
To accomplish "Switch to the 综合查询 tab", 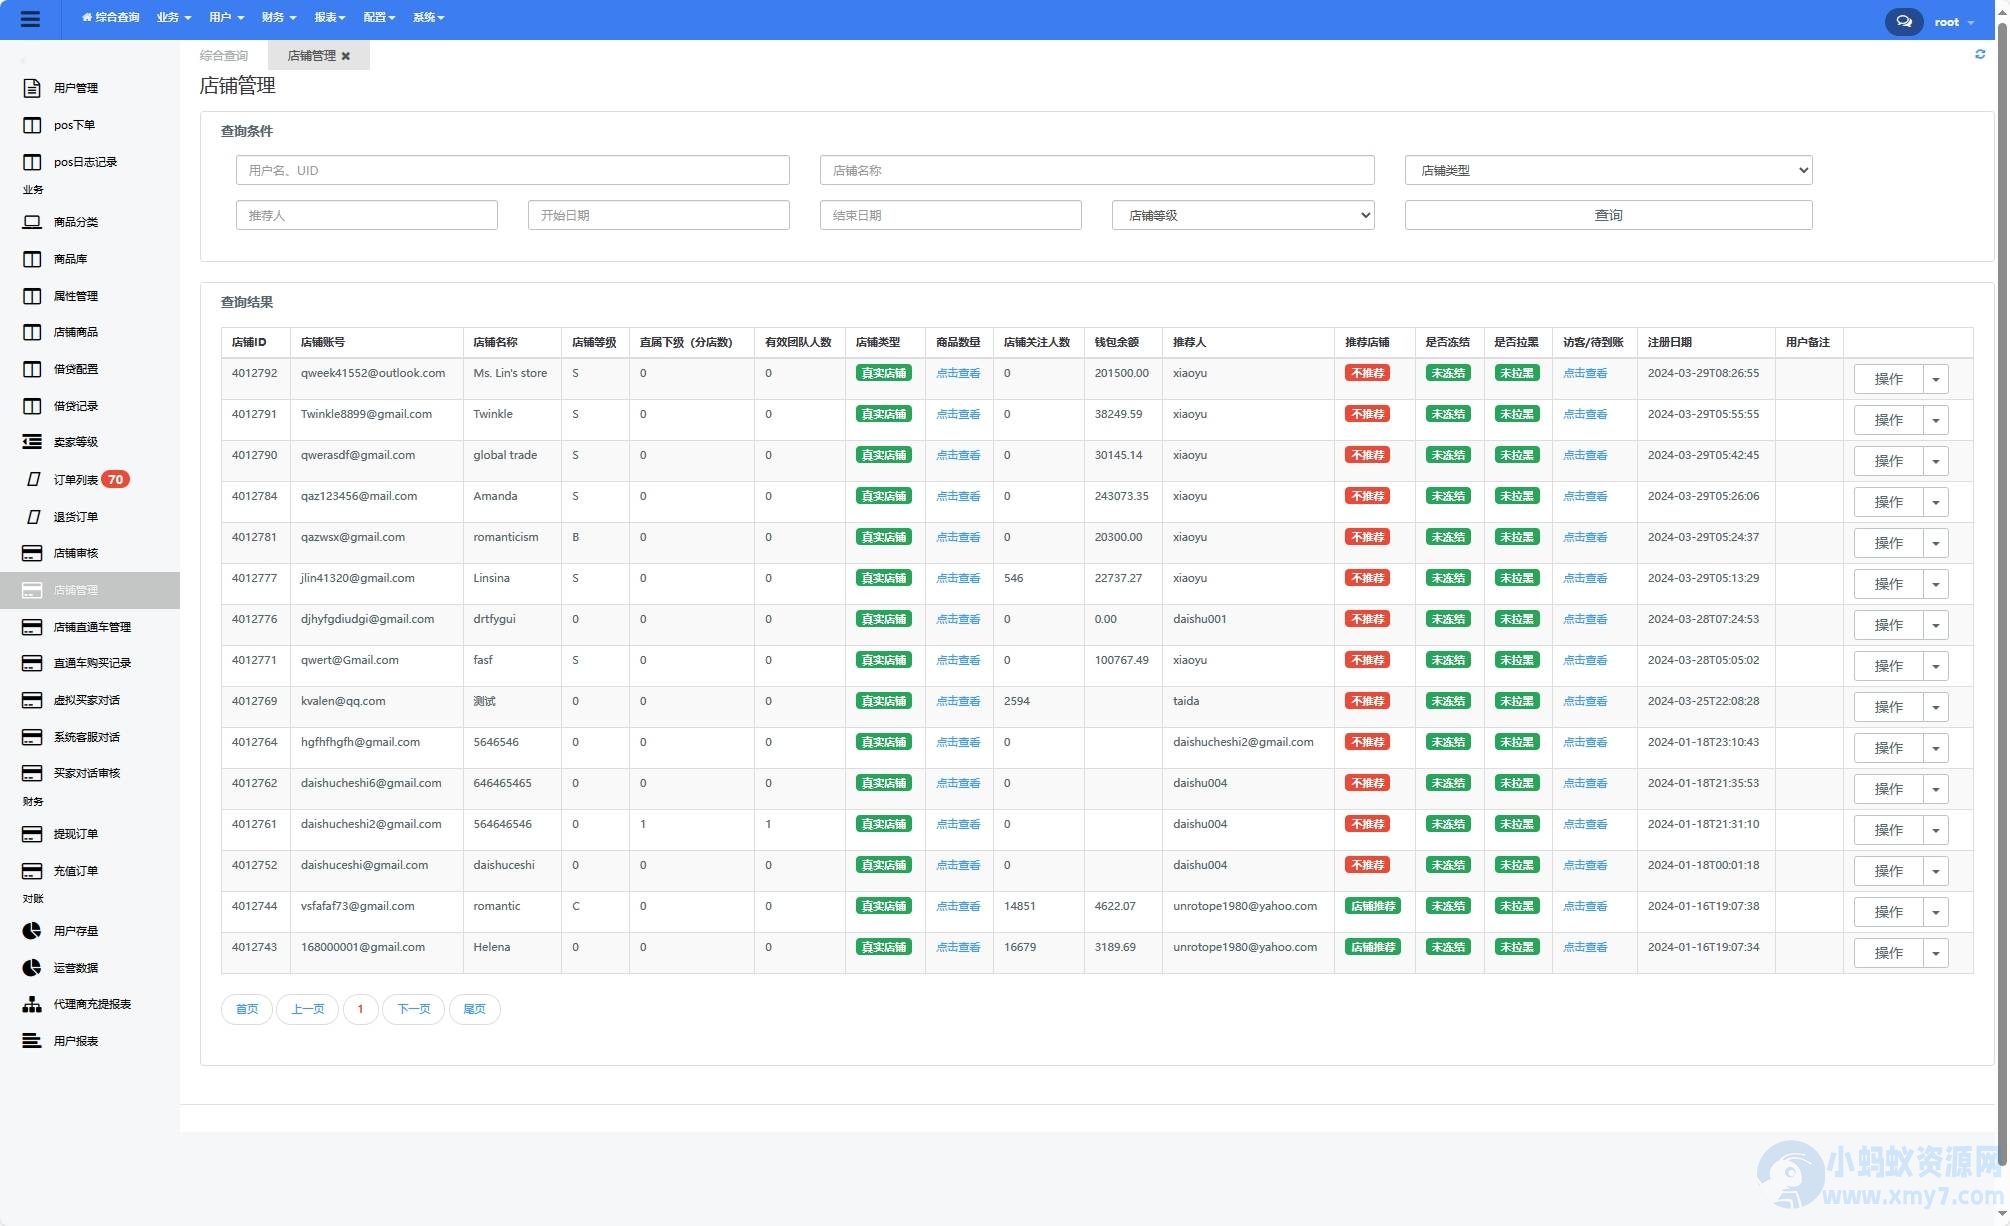I will click(224, 56).
